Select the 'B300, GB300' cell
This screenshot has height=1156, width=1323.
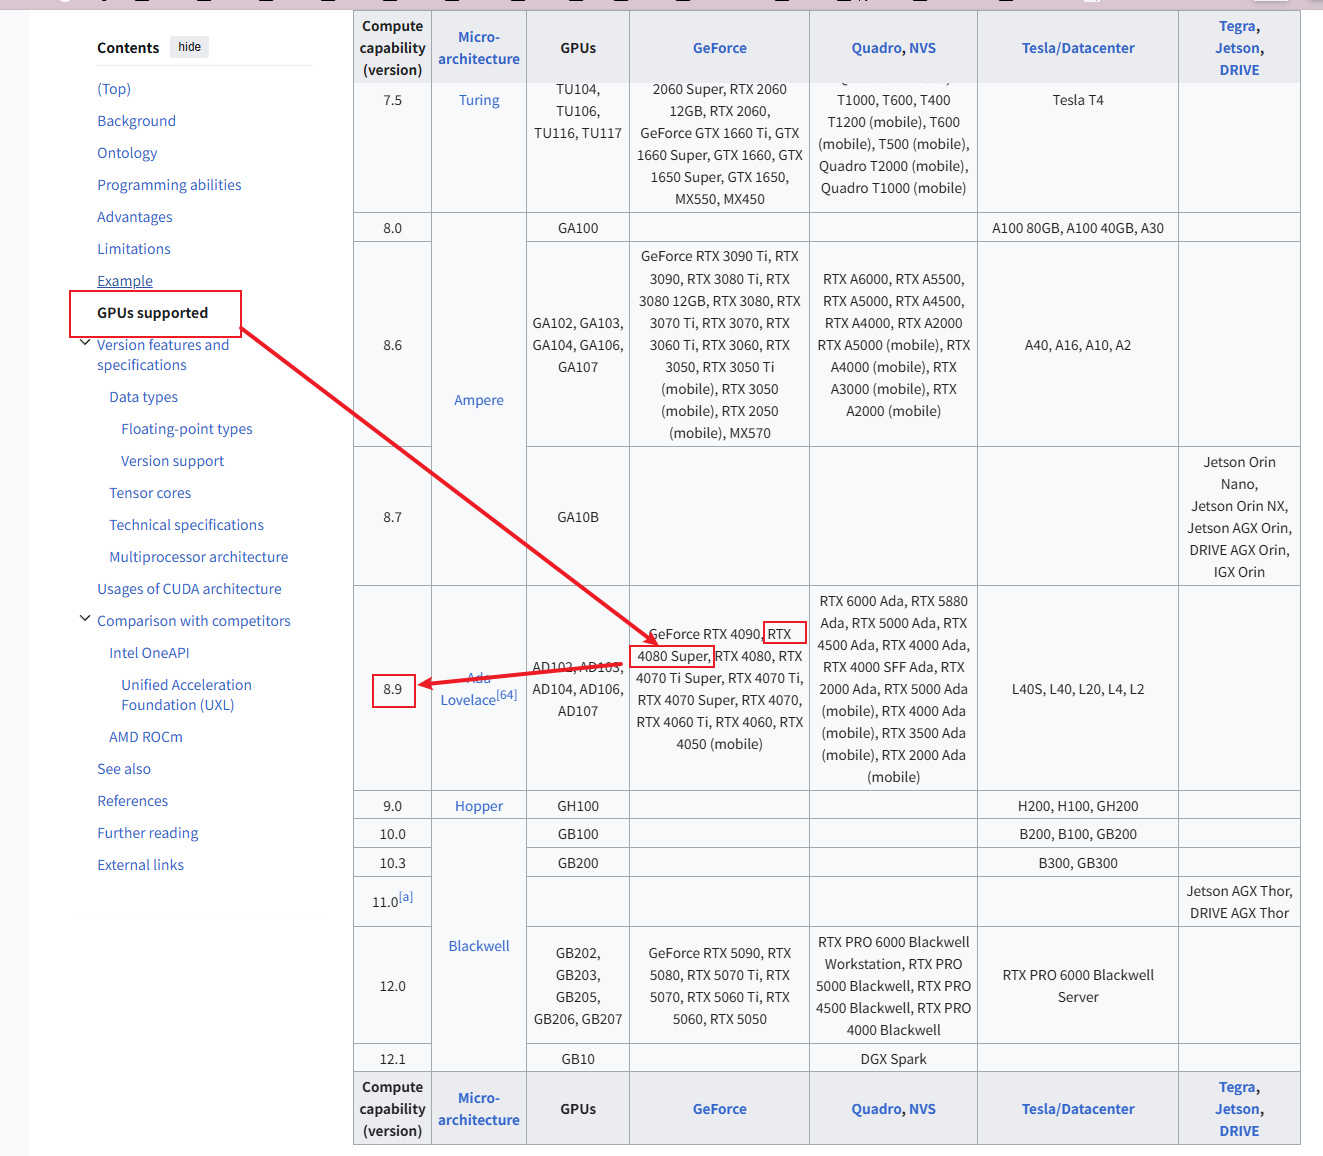click(x=1078, y=863)
